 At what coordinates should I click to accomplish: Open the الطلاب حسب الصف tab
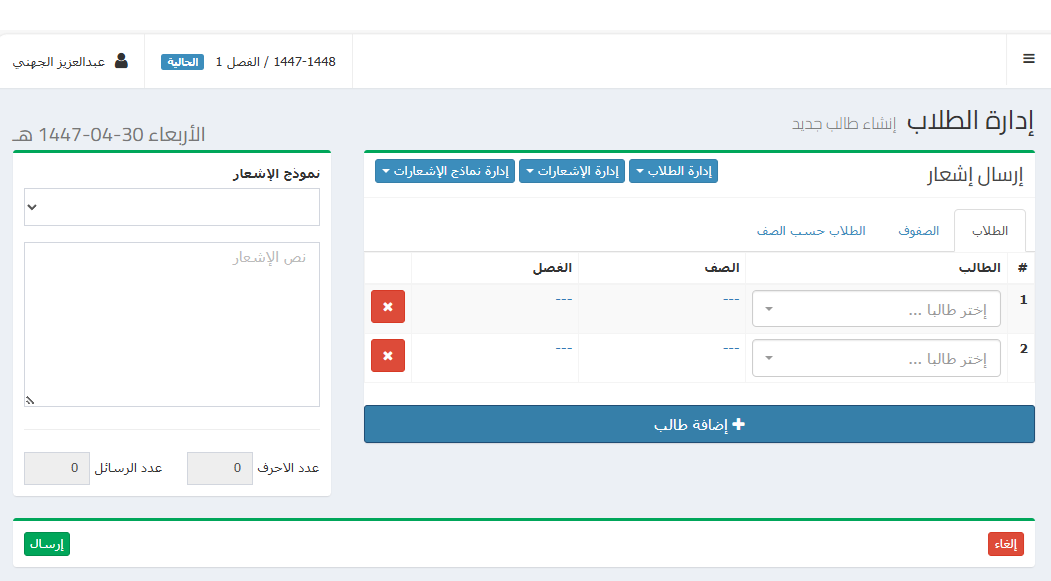[810, 231]
